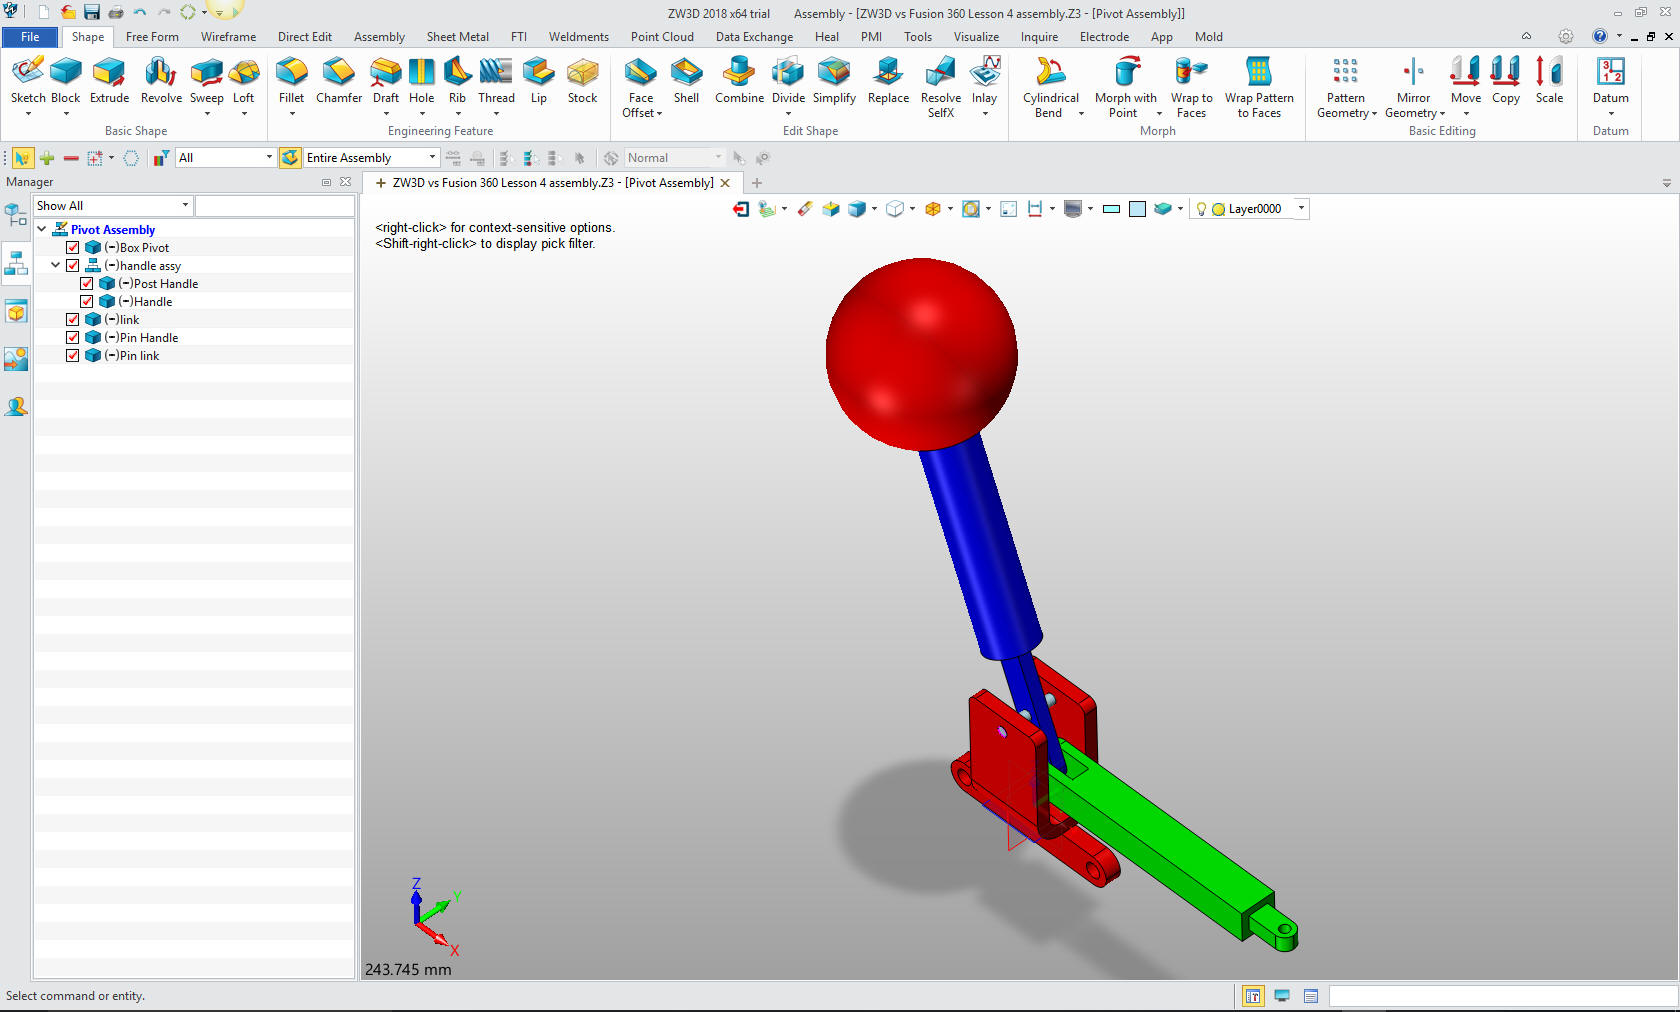Select the Rib tool
The width and height of the screenshot is (1680, 1012).
(457, 80)
